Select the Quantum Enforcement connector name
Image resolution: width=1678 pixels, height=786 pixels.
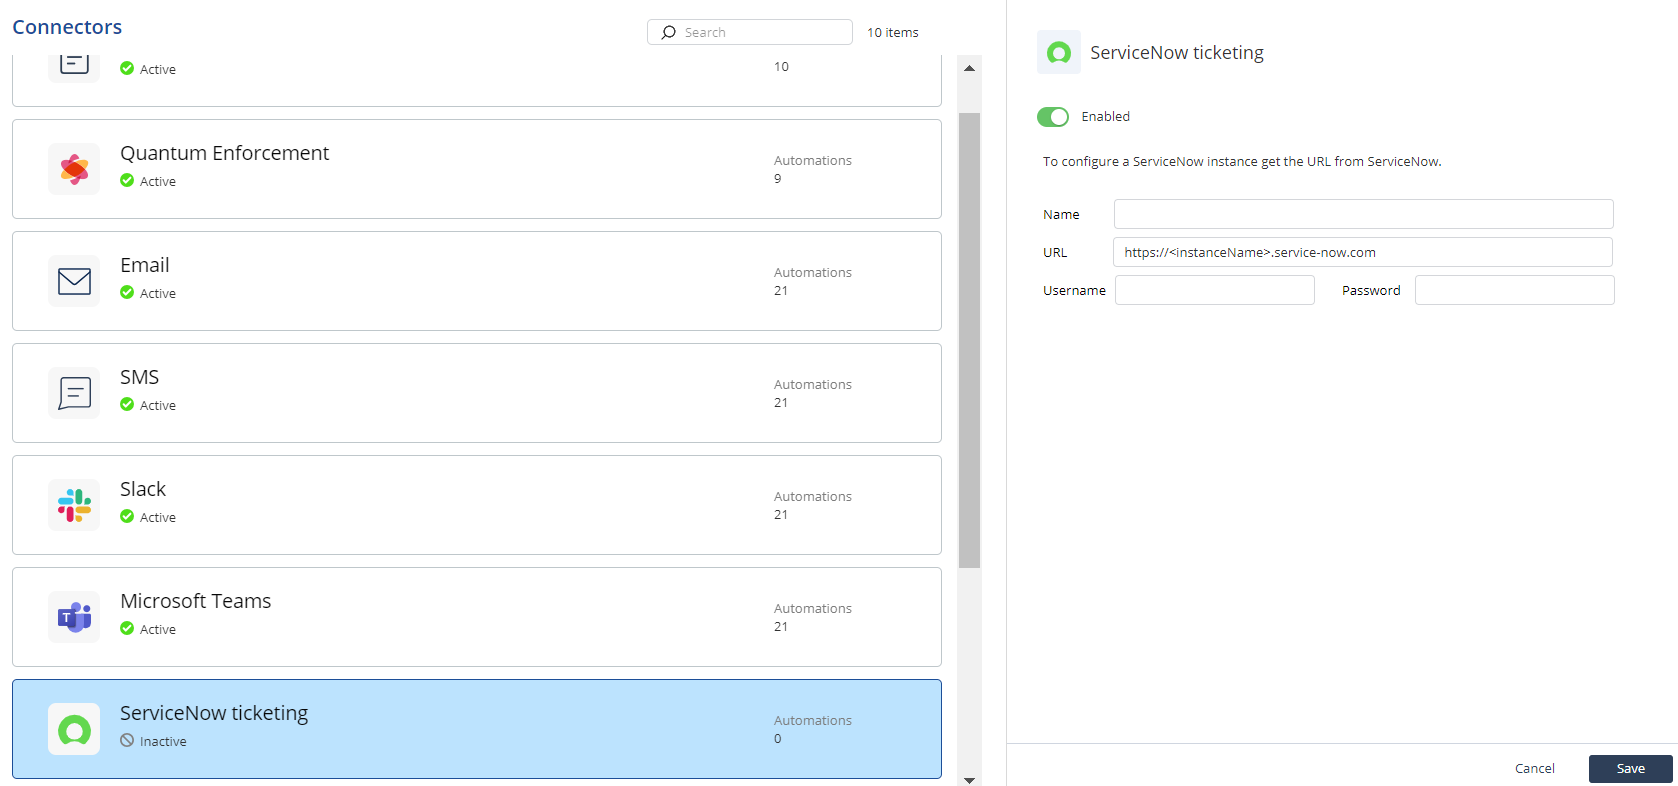click(x=224, y=153)
